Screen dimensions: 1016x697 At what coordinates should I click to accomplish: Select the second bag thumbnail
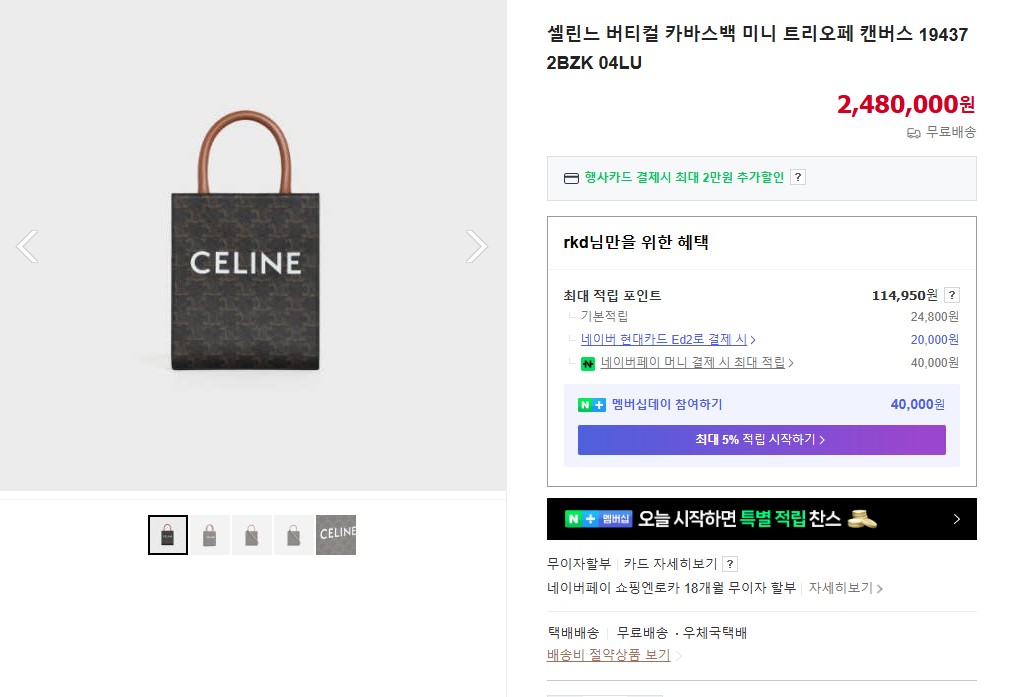(x=209, y=535)
